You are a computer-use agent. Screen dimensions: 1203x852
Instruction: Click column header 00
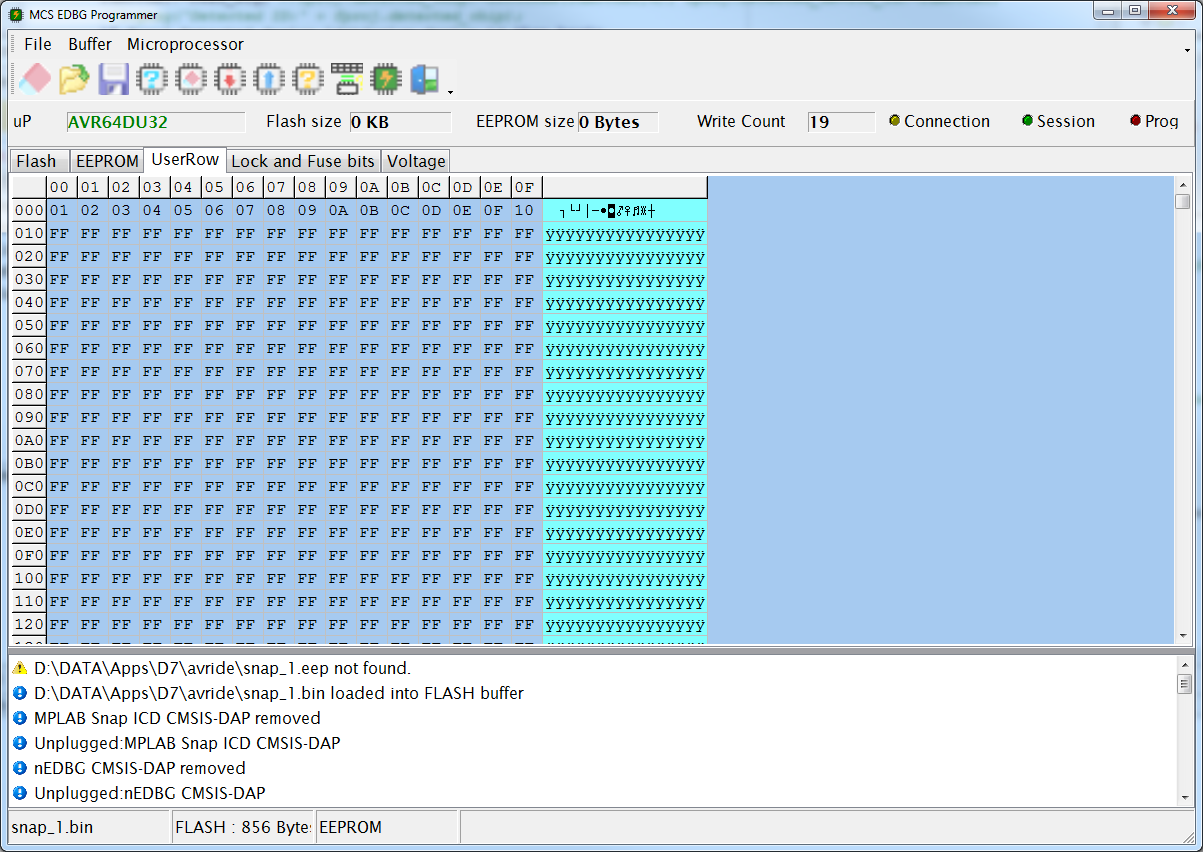point(60,187)
